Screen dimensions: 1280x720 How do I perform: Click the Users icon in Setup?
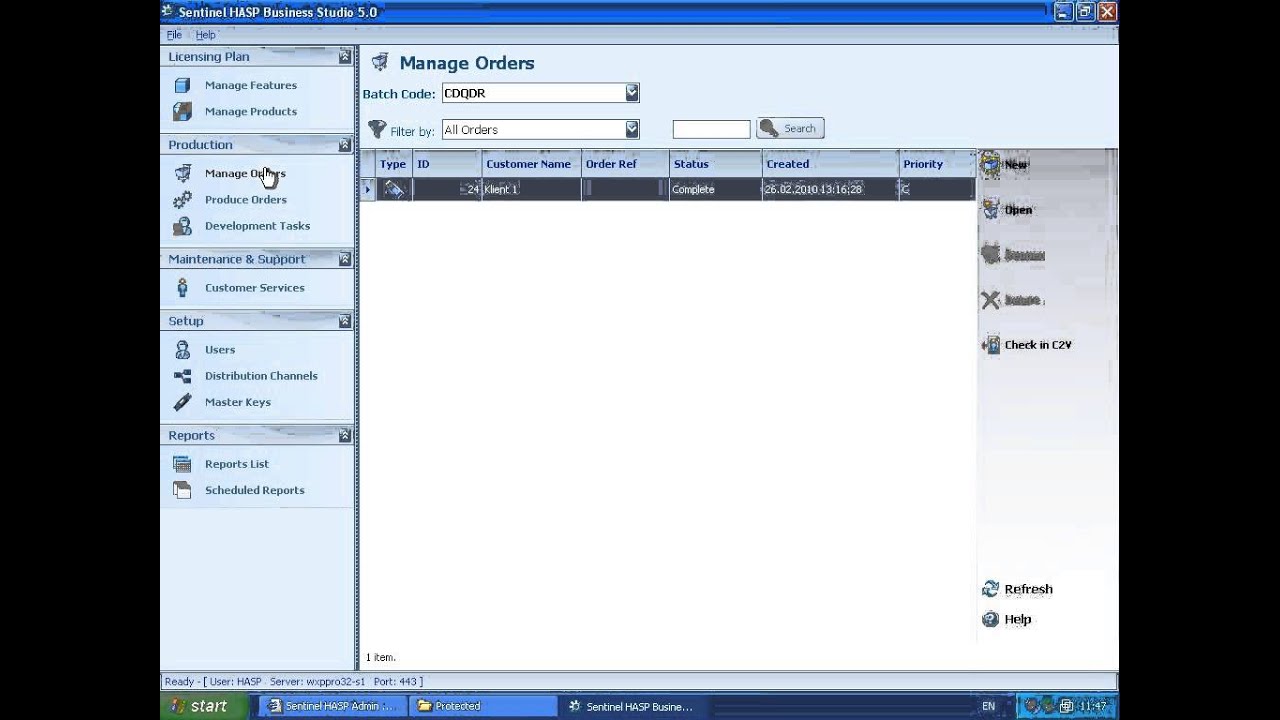pyautogui.click(x=182, y=350)
